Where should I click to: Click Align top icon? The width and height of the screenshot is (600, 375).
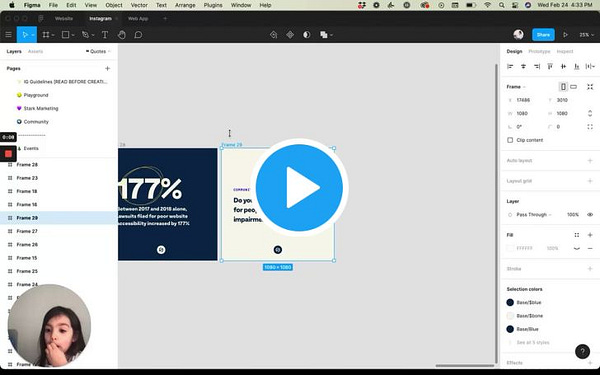coord(550,67)
